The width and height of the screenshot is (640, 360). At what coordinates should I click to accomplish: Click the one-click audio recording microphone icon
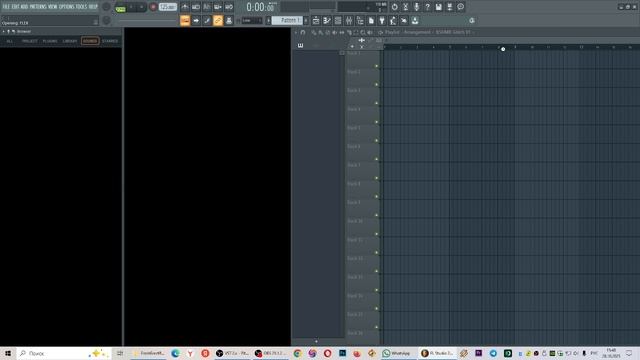(x=416, y=7)
